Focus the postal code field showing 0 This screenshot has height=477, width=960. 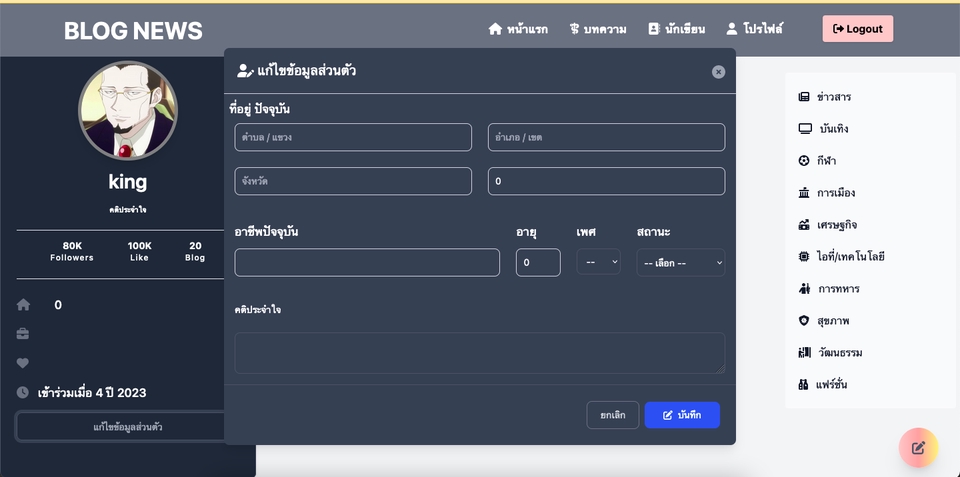[x=607, y=181]
